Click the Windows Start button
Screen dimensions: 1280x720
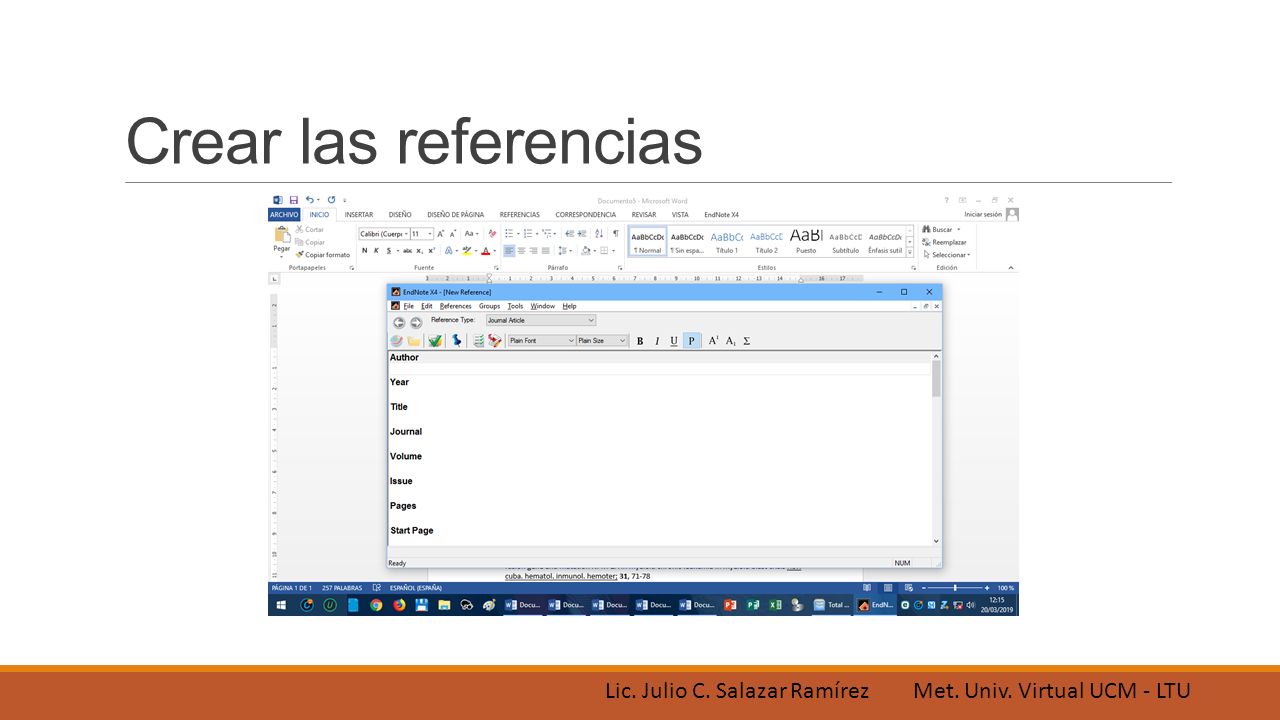tap(281, 605)
